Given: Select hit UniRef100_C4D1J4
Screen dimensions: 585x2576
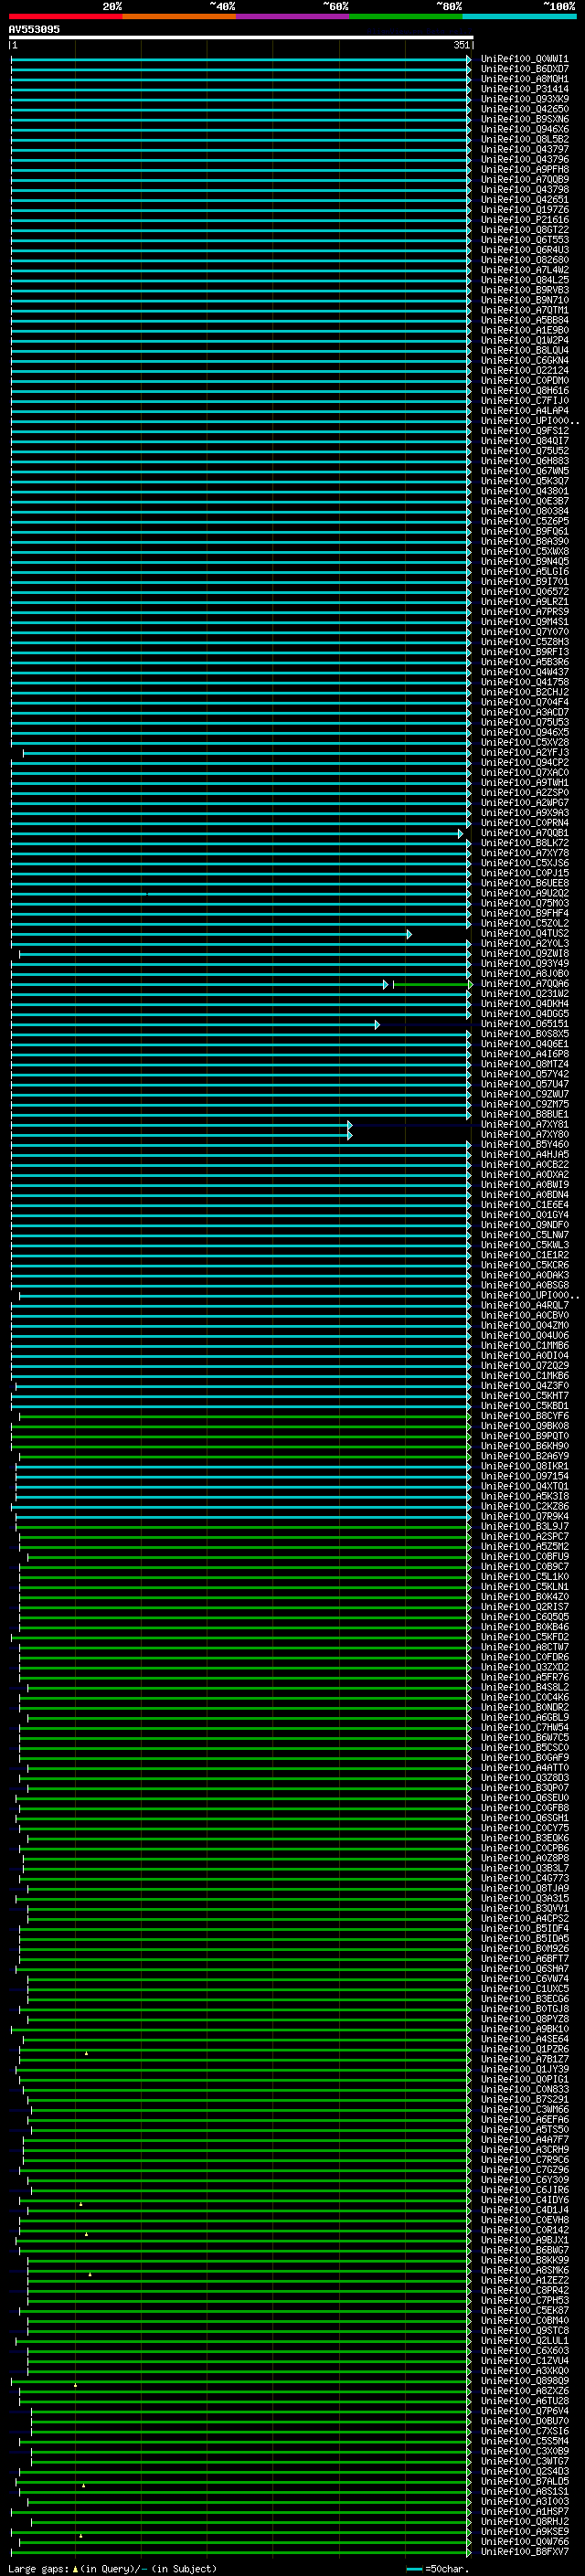Looking at the screenshot, I should pos(524,2211).
